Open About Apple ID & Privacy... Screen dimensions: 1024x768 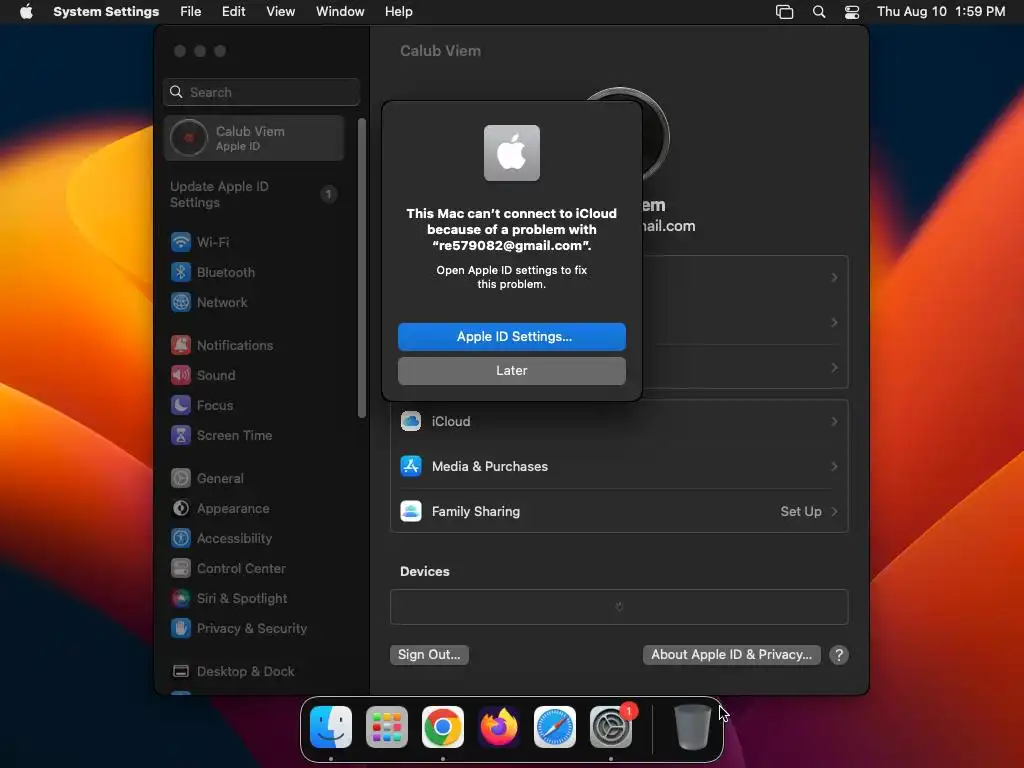731,654
